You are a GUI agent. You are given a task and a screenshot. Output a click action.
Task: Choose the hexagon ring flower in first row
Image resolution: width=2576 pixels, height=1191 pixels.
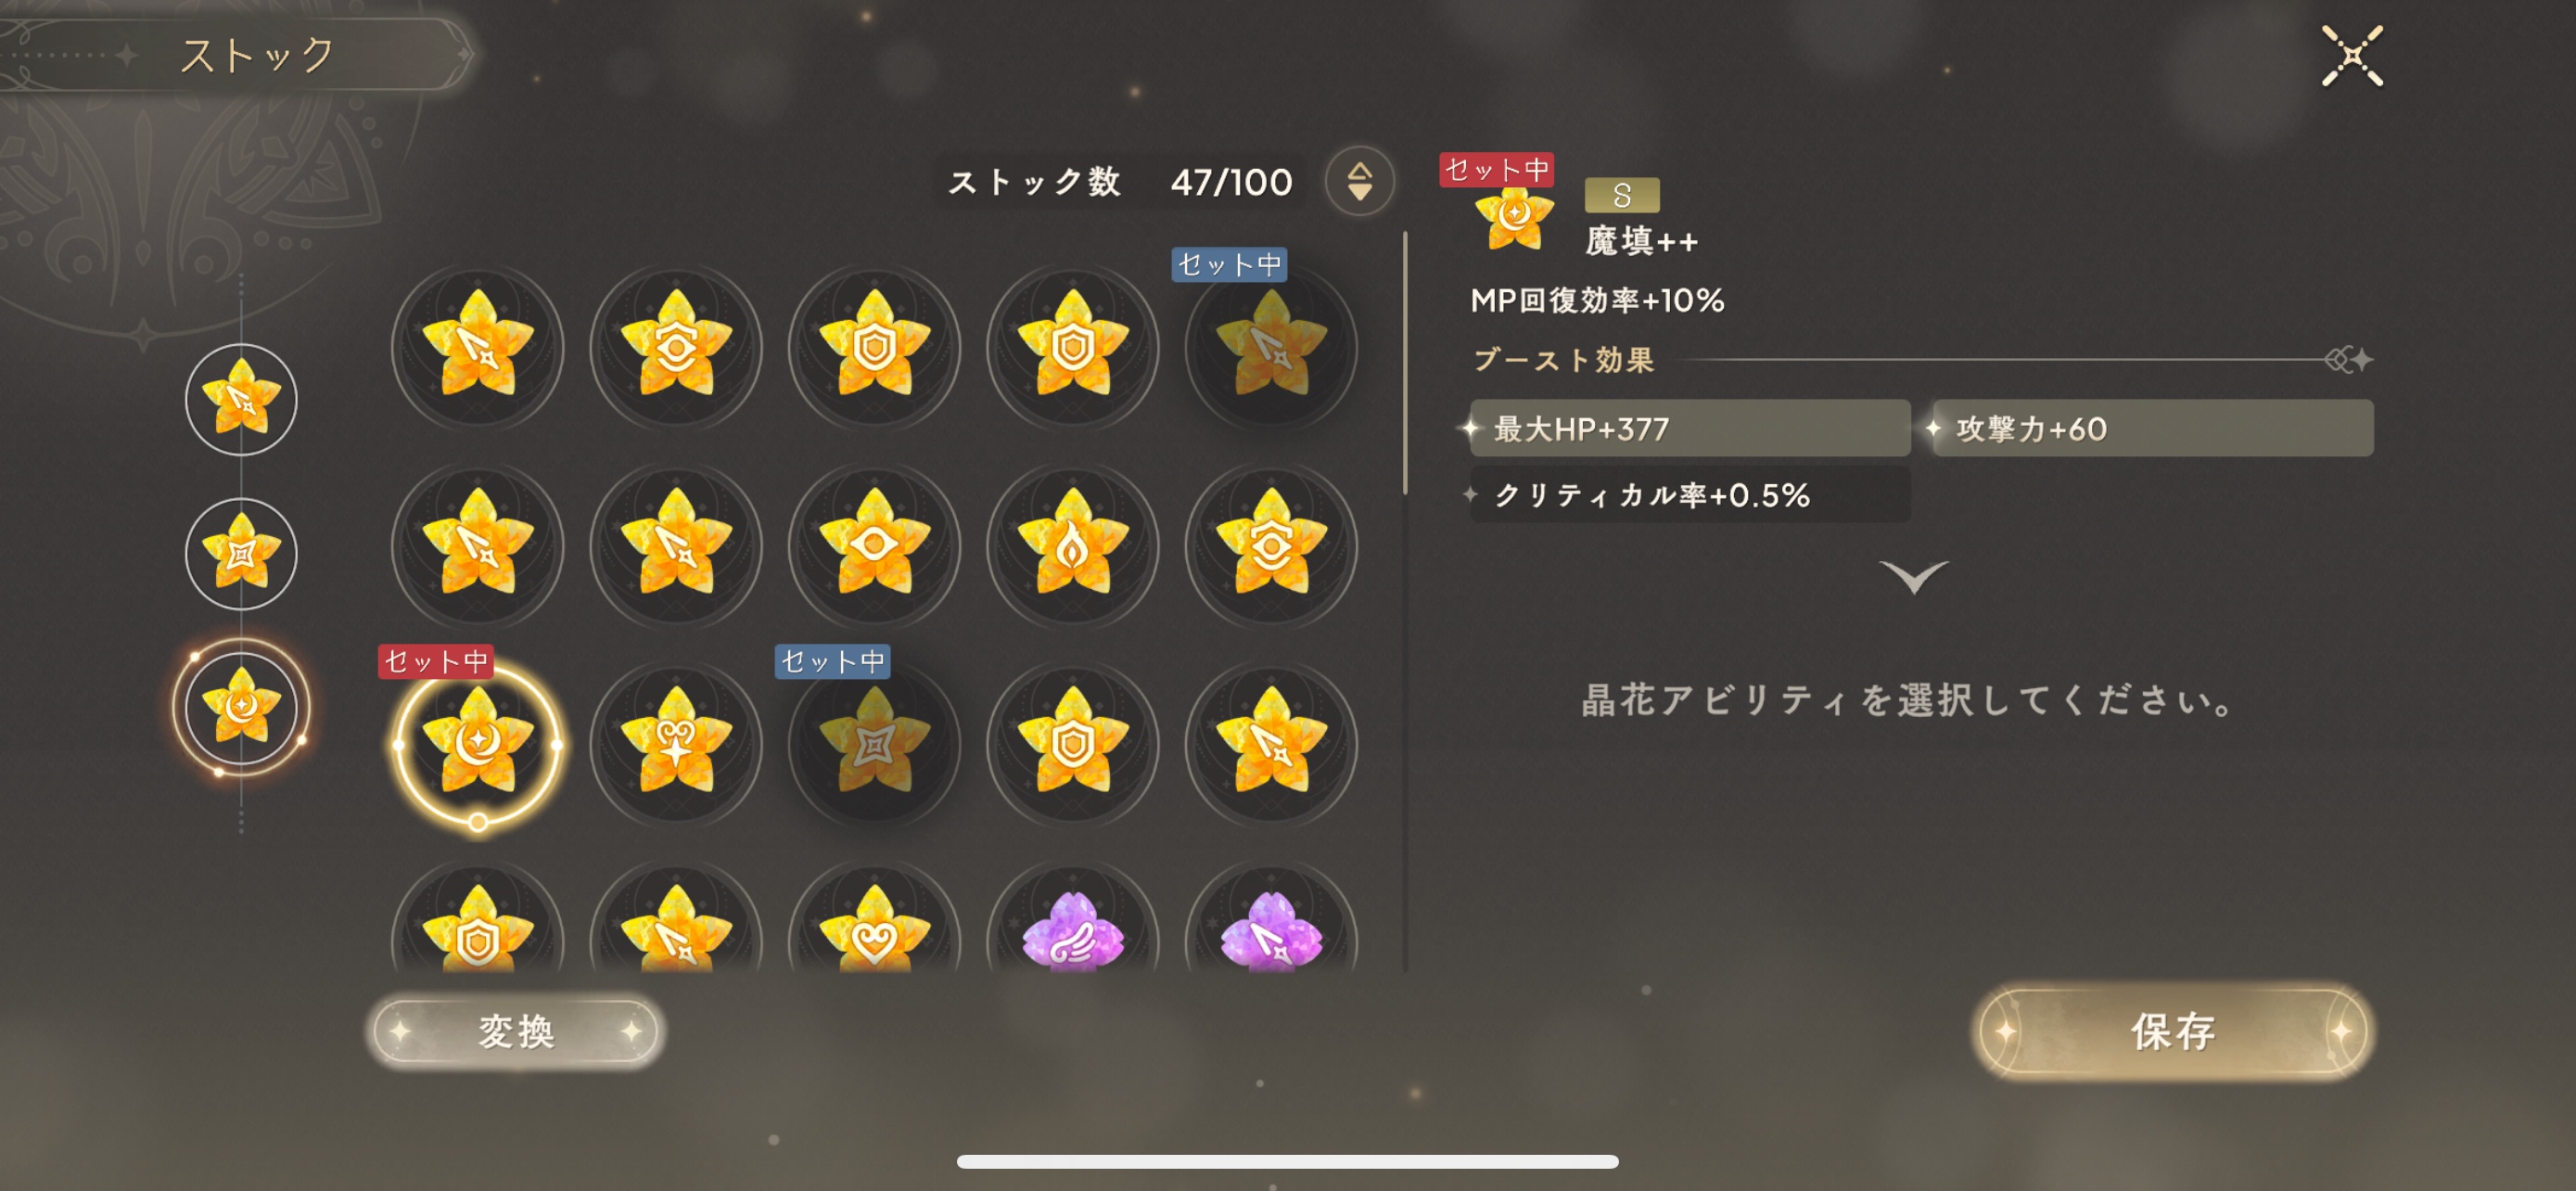[676, 347]
